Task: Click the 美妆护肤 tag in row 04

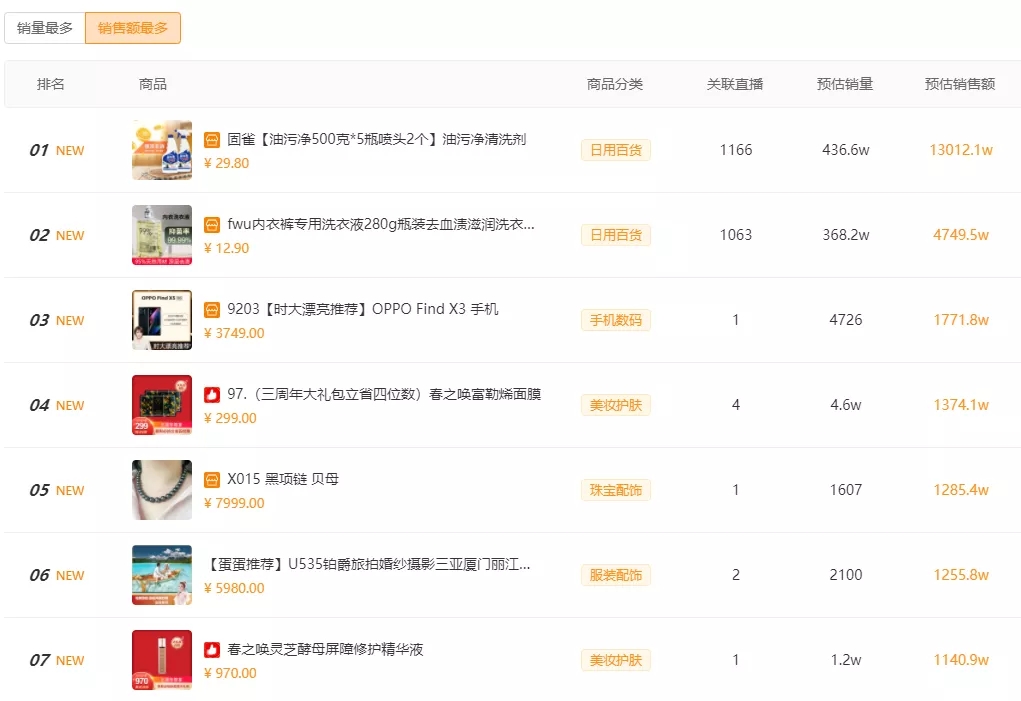Action: pyautogui.click(x=616, y=405)
